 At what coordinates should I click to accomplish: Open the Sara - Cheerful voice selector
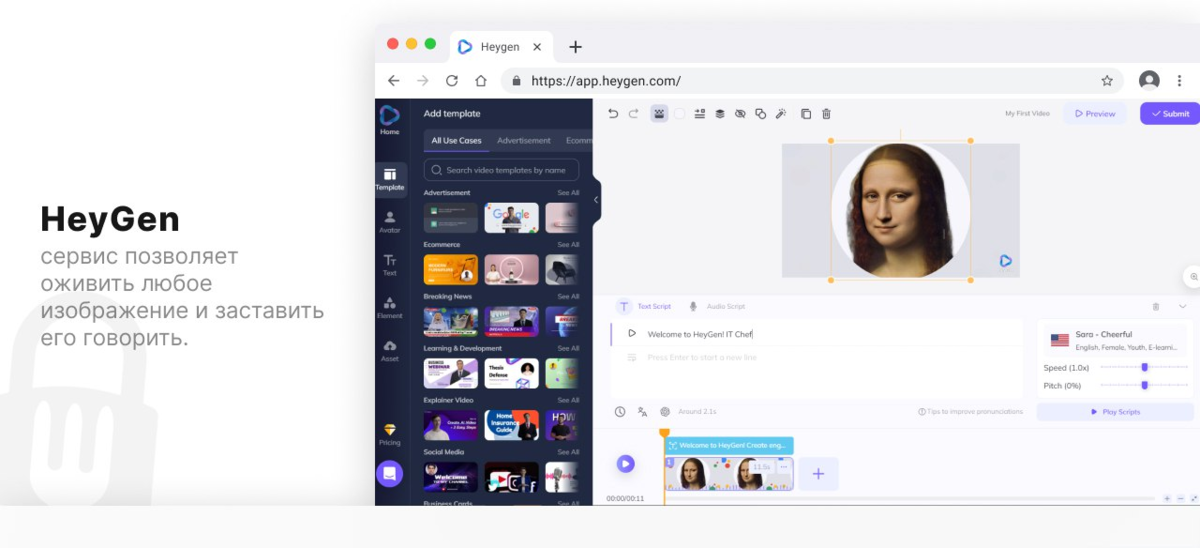[1115, 340]
